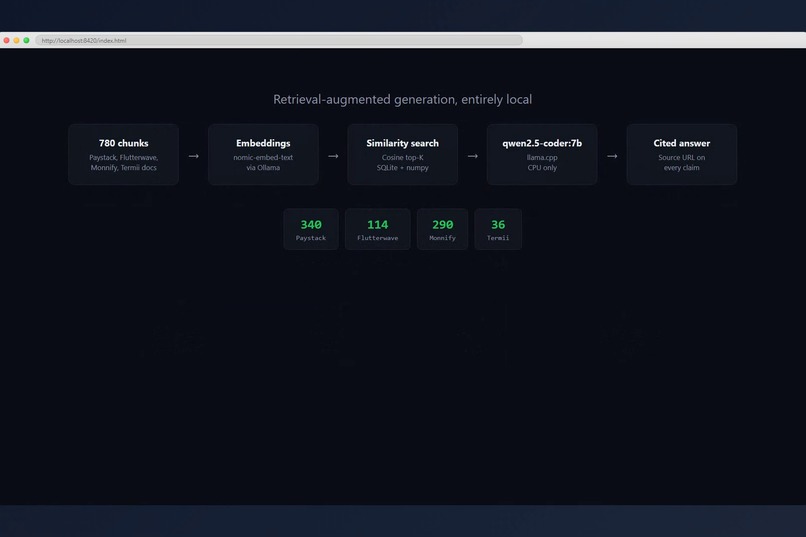Select the 'Embeddings' pipeline card

tap(263, 154)
